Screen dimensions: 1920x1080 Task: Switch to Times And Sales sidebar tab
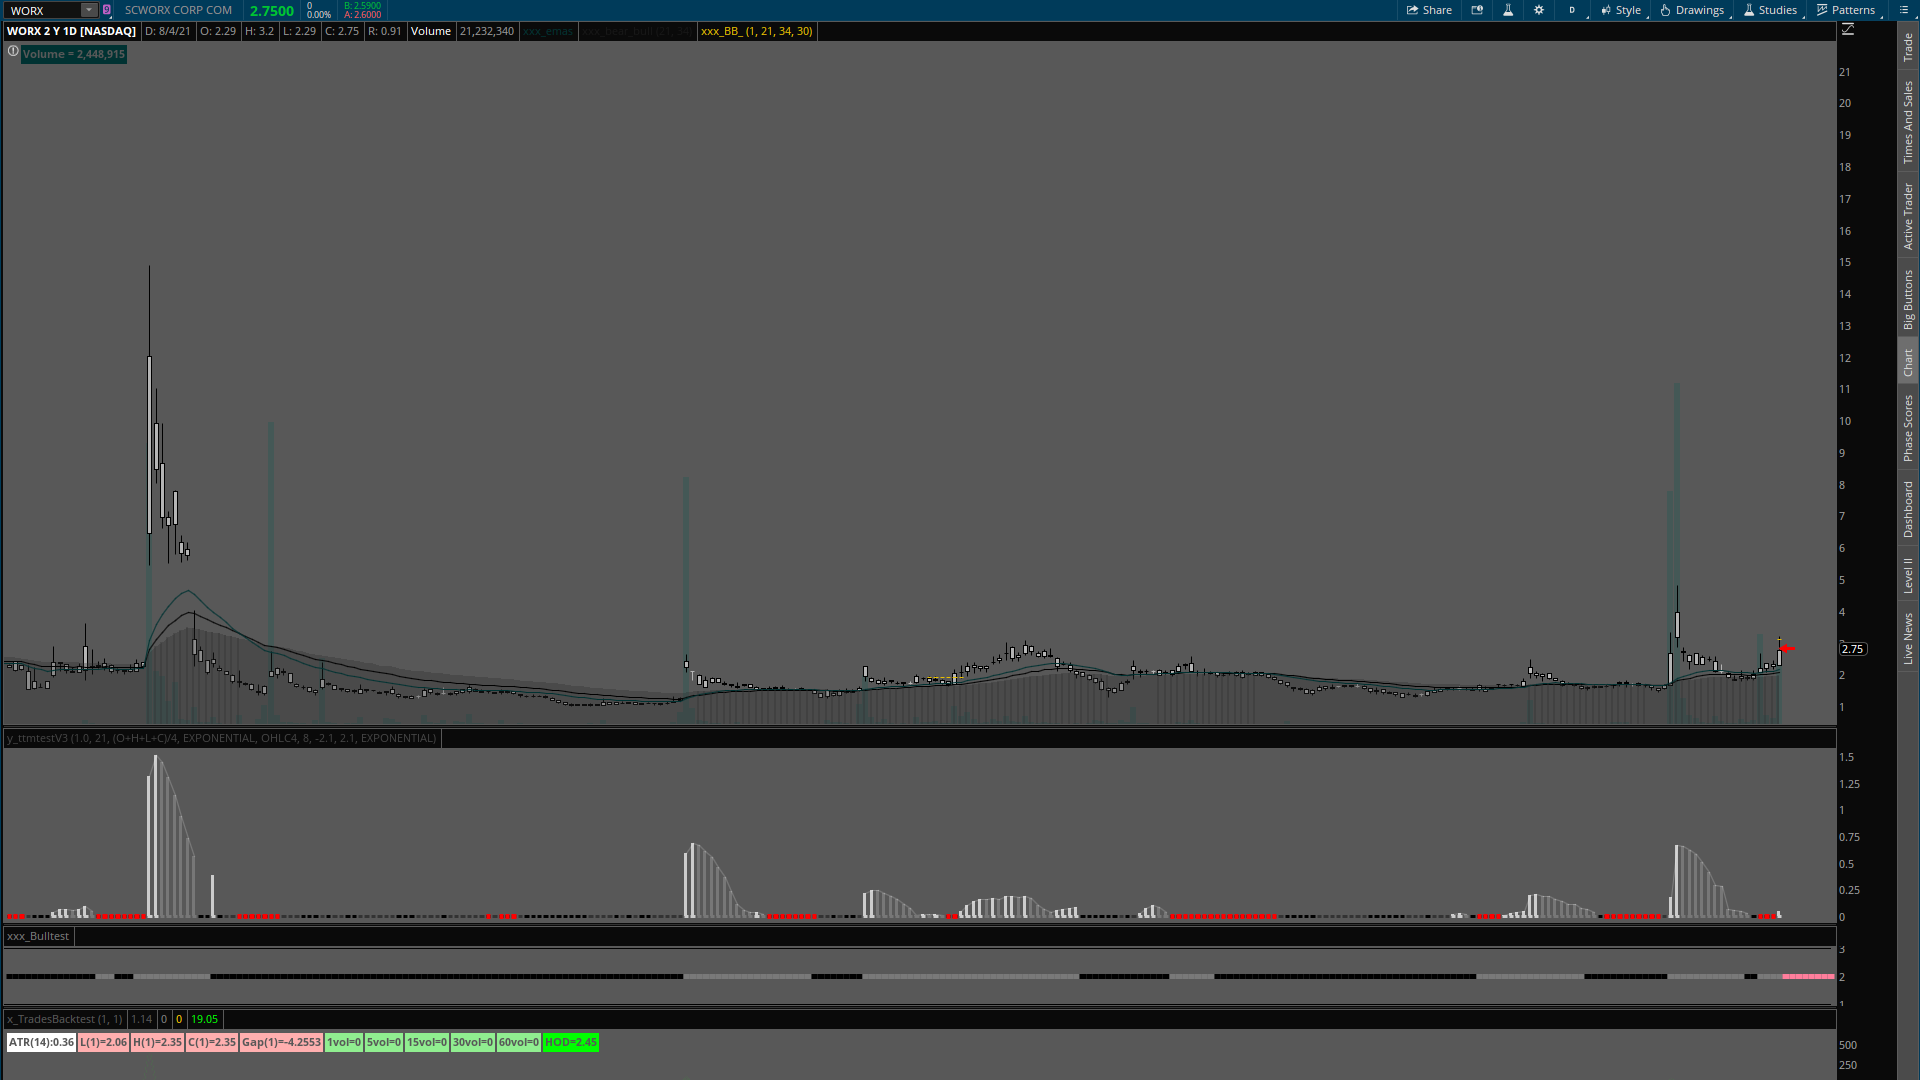tap(1908, 122)
